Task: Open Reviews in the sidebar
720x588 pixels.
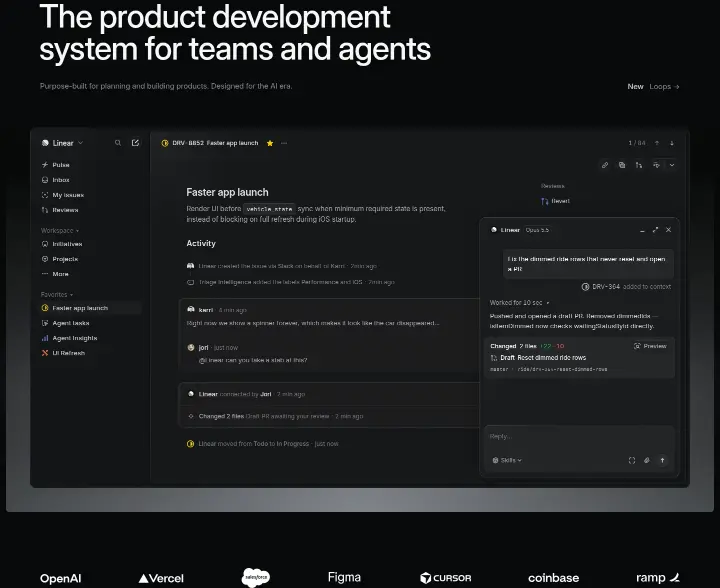Action: 60,210
